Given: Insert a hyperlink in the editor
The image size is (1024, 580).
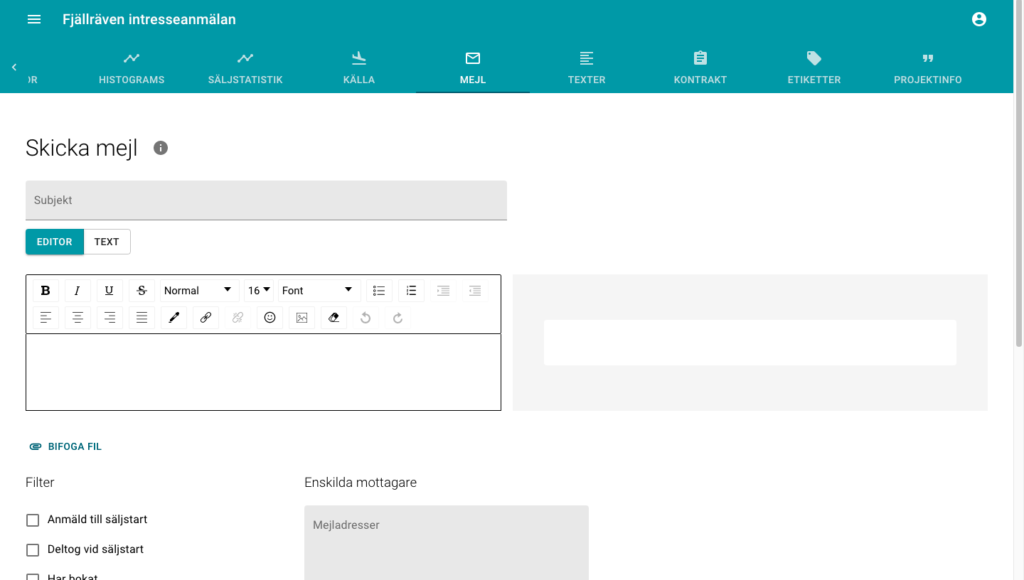Looking at the screenshot, I should [x=205, y=317].
